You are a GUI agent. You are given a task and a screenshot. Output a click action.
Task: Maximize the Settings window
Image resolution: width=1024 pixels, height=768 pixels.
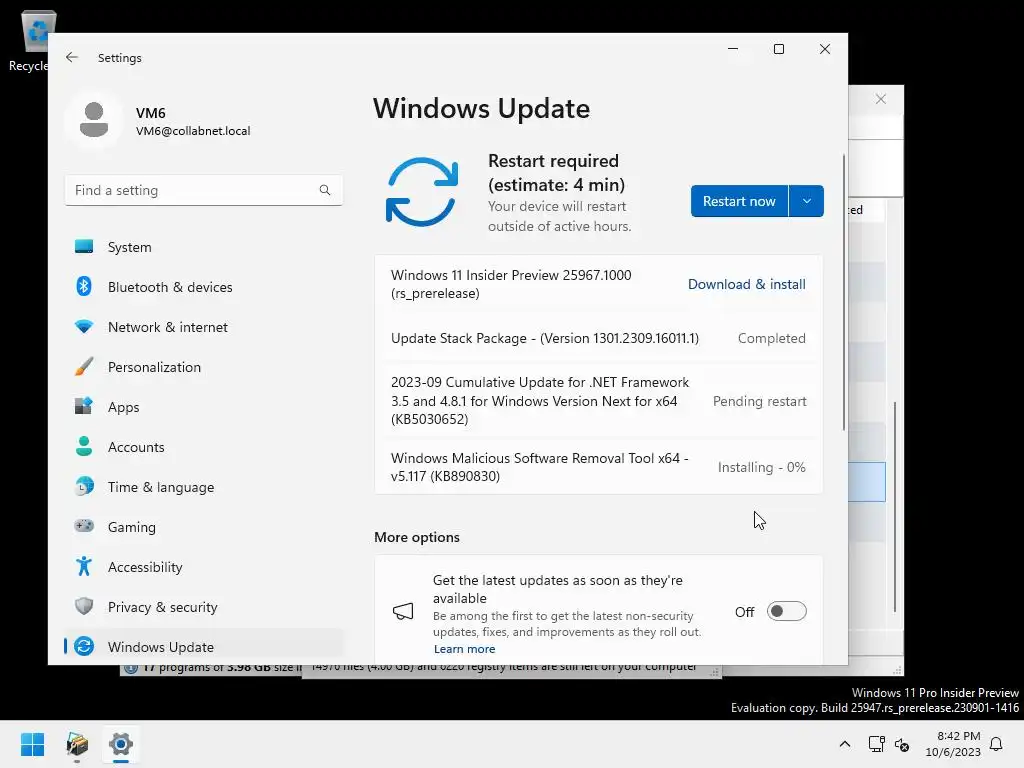pyautogui.click(x=778, y=49)
